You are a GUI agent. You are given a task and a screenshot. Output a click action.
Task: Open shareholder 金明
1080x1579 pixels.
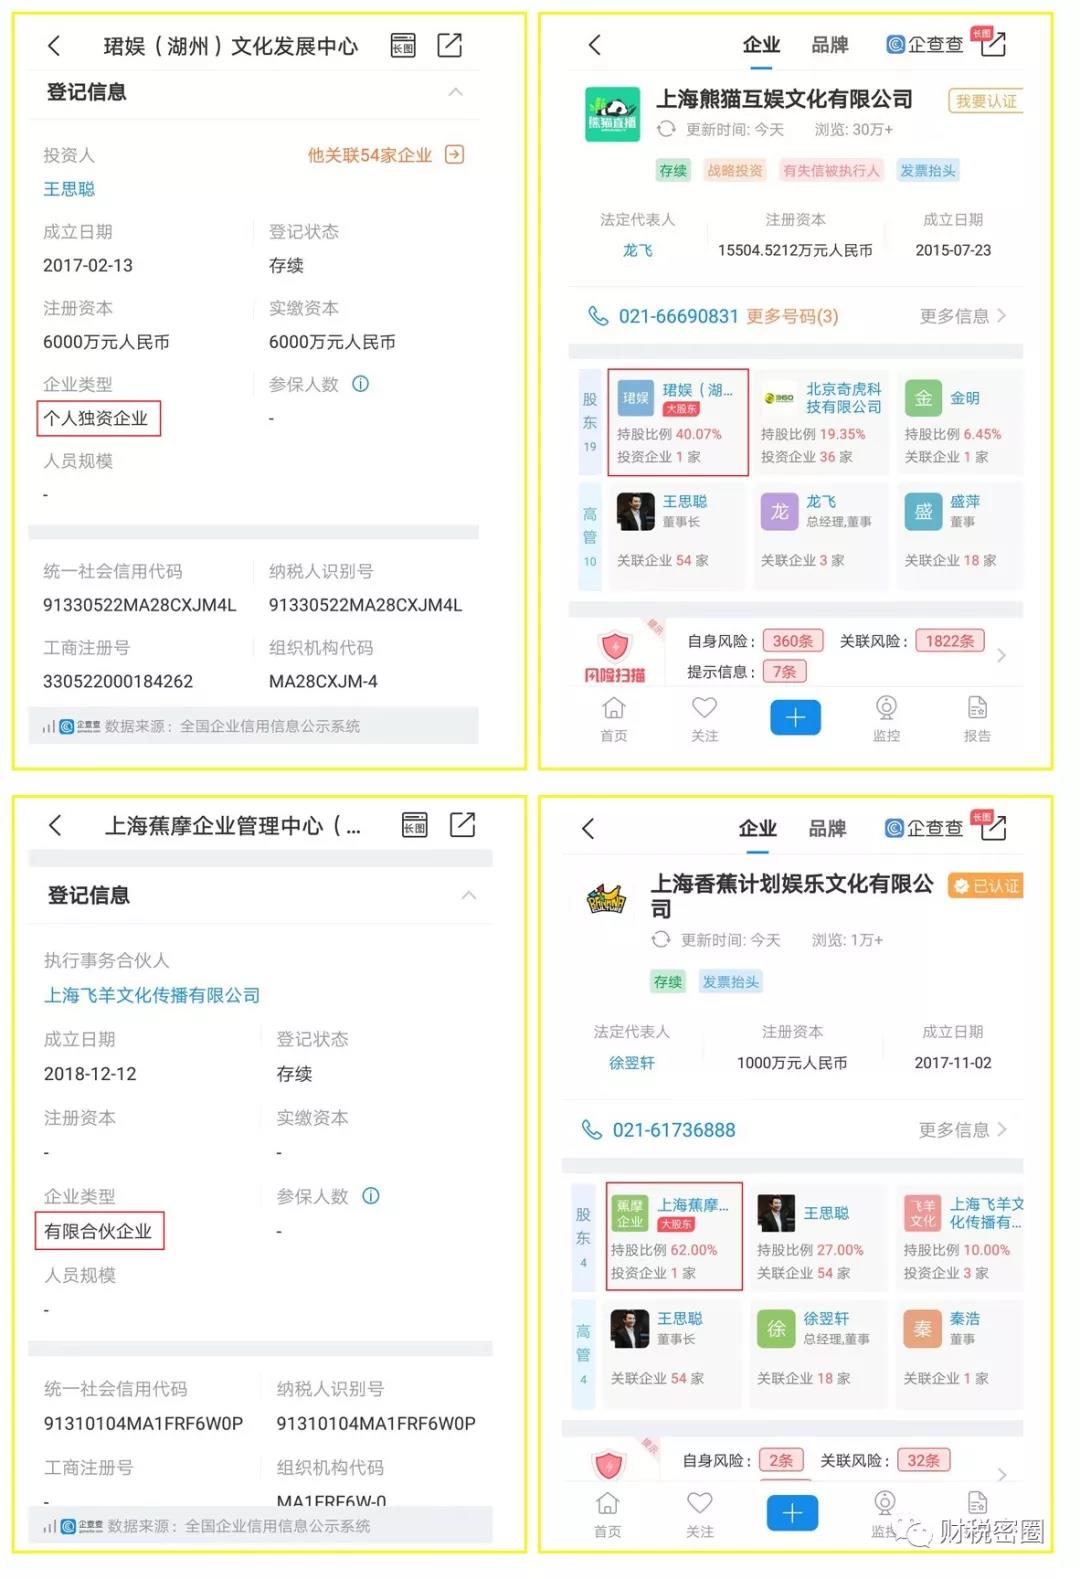coord(960,421)
